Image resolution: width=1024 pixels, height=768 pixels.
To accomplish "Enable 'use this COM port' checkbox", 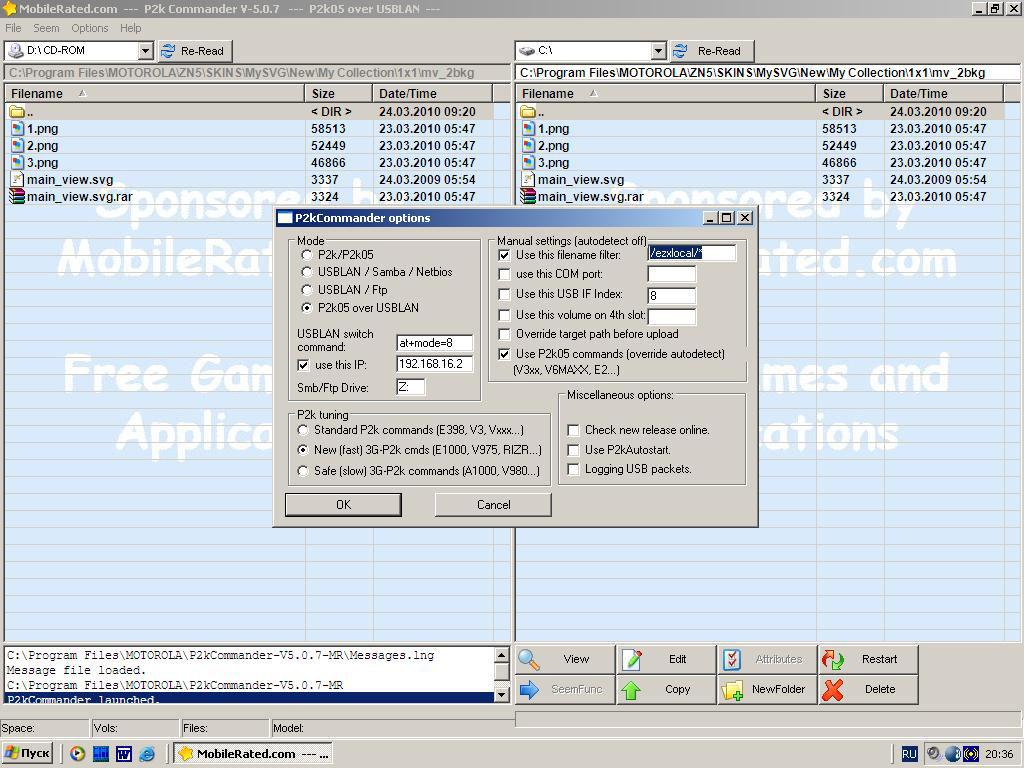I will point(504,274).
